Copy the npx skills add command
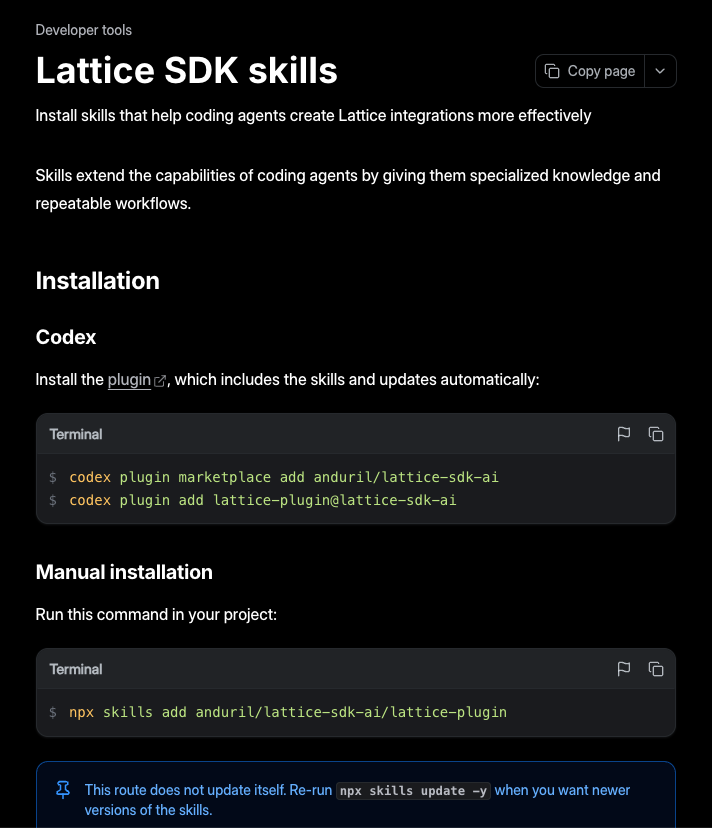712x828 pixels. (656, 669)
